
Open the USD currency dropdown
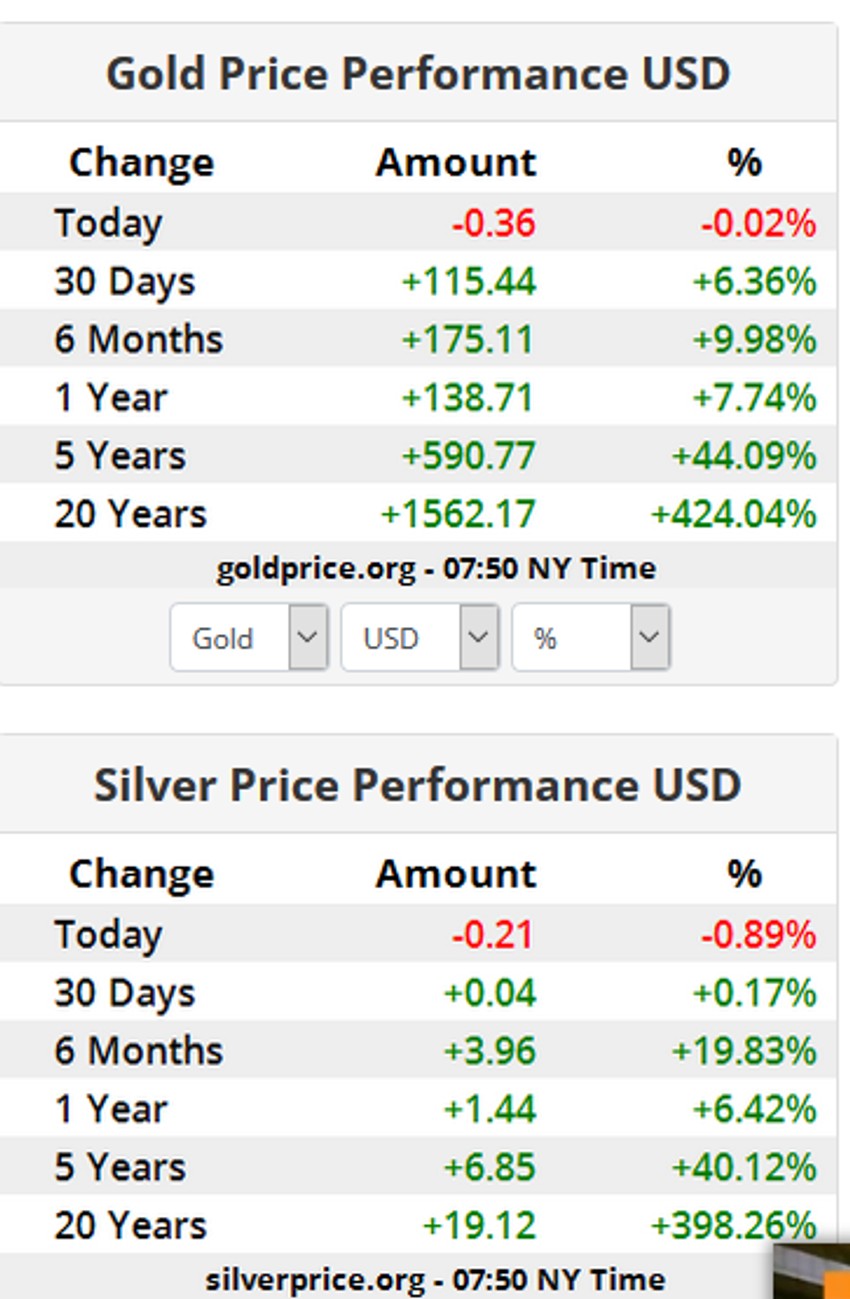(420, 637)
